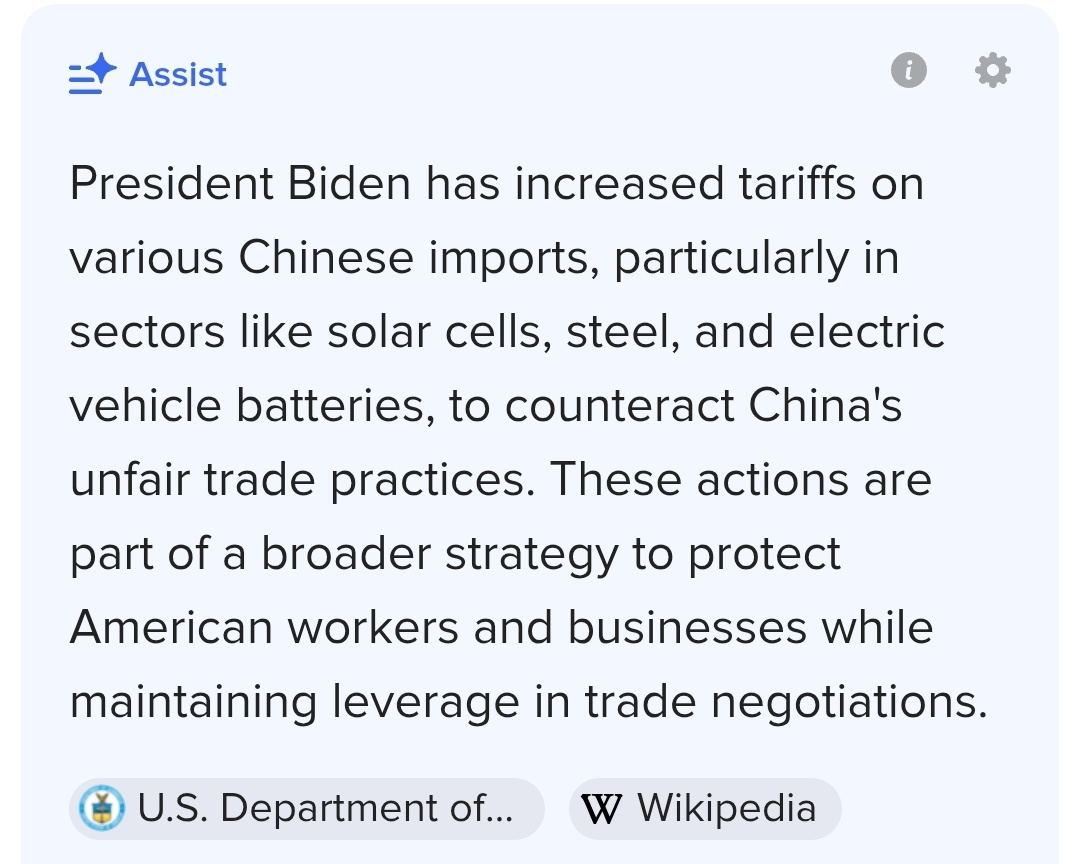Click the phrase "Chinese imports" in the summary
This screenshot has width=1080, height=864.
pos(417,259)
